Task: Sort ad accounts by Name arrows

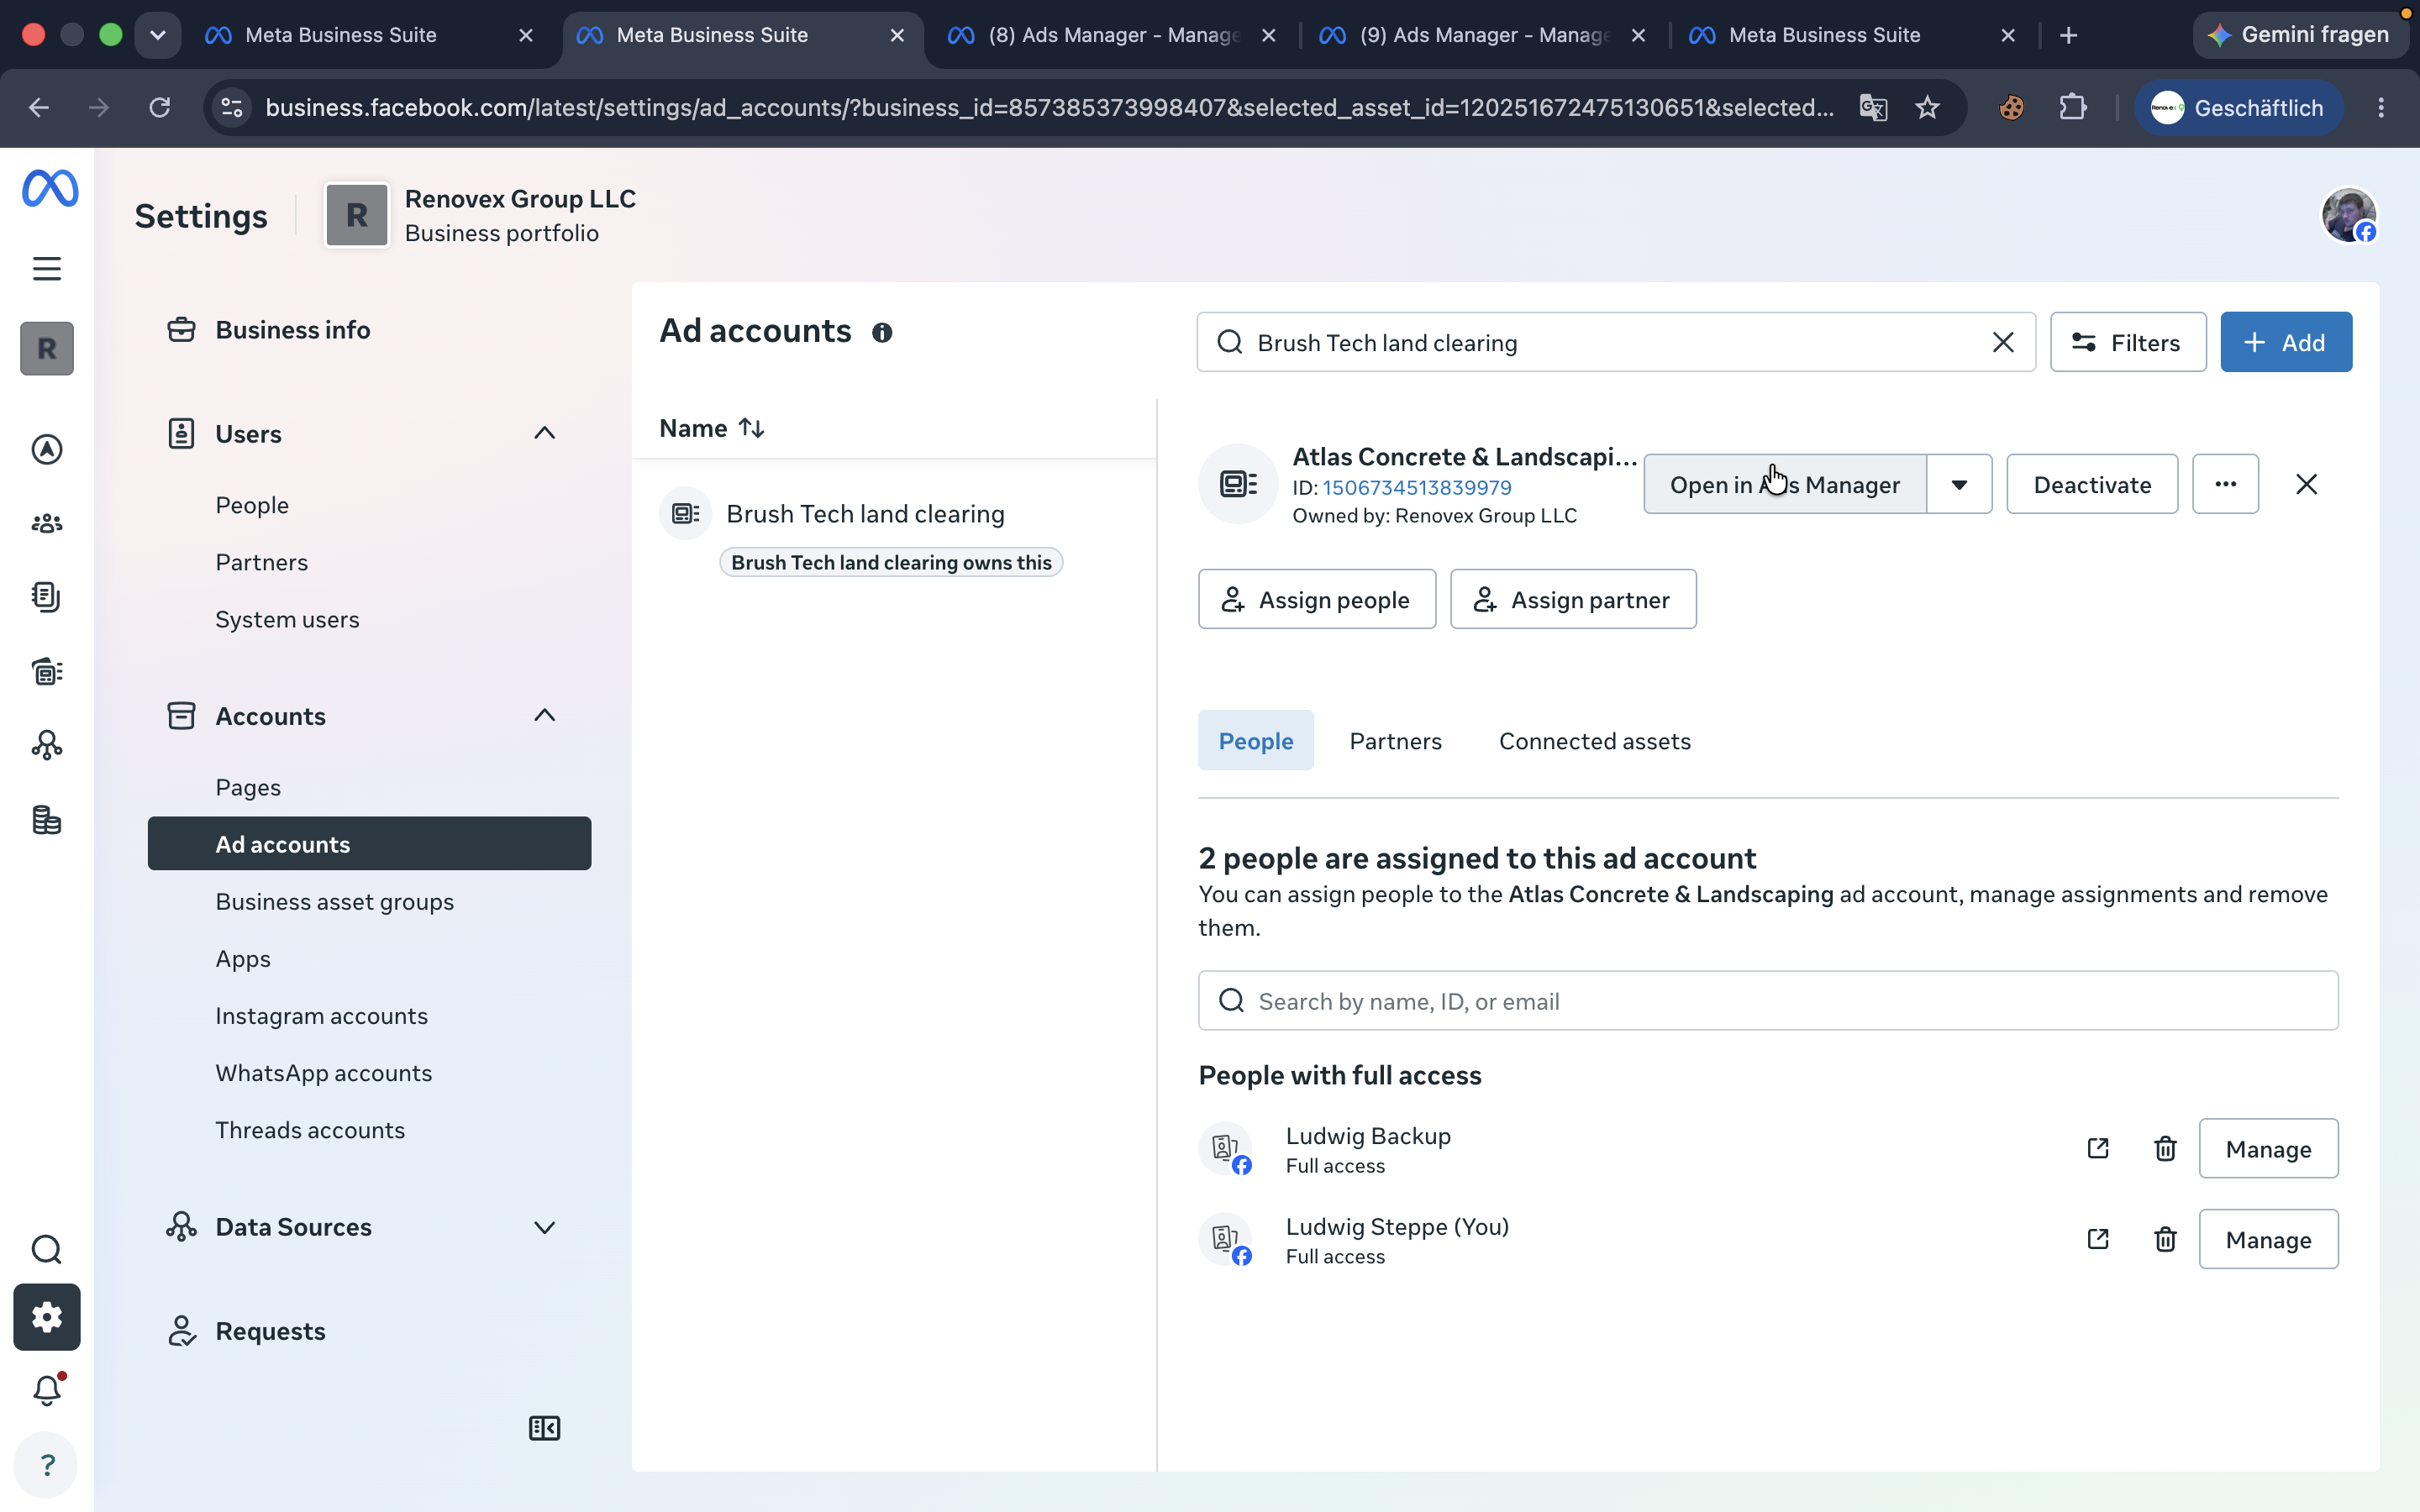Action: pos(751,428)
